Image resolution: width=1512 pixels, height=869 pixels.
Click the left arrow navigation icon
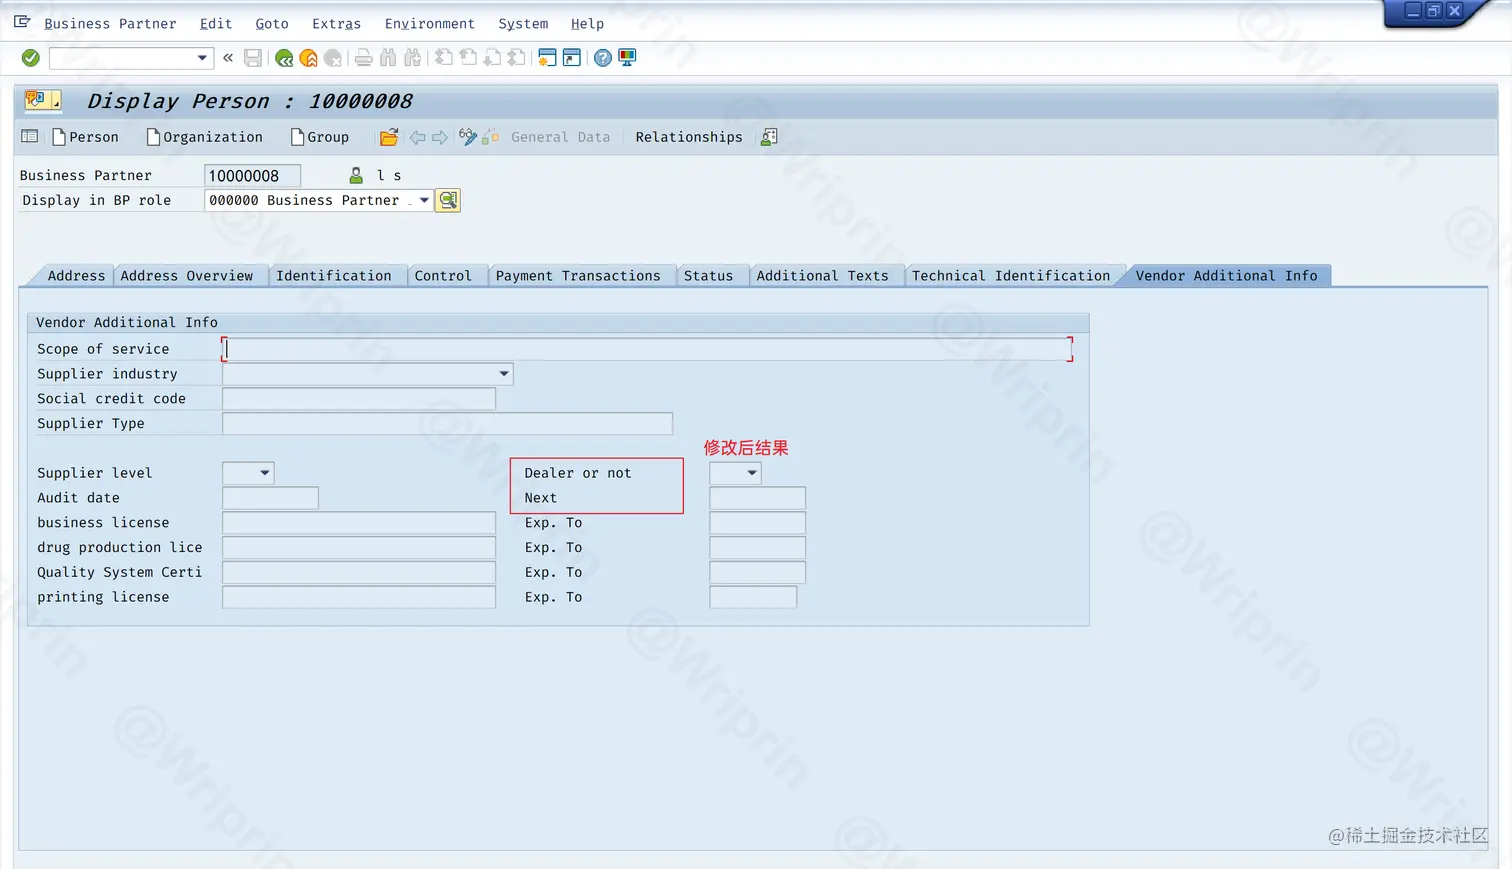(x=417, y=137)
